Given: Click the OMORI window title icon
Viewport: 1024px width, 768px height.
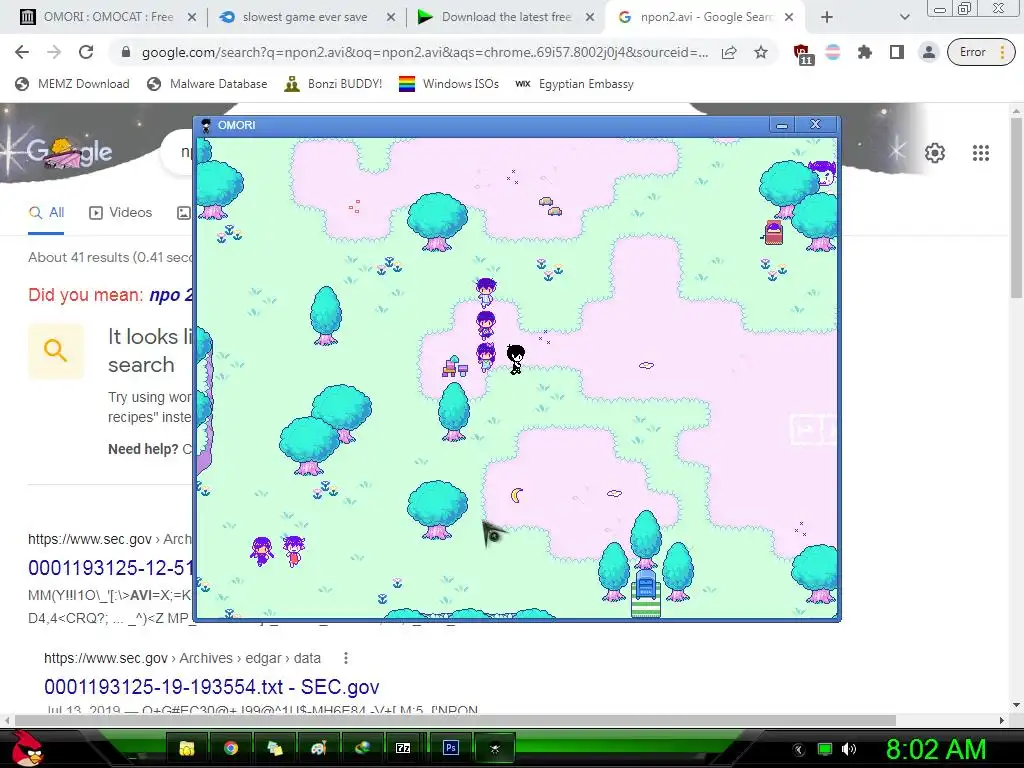Looking at the screenshot, I should [206, 125].
